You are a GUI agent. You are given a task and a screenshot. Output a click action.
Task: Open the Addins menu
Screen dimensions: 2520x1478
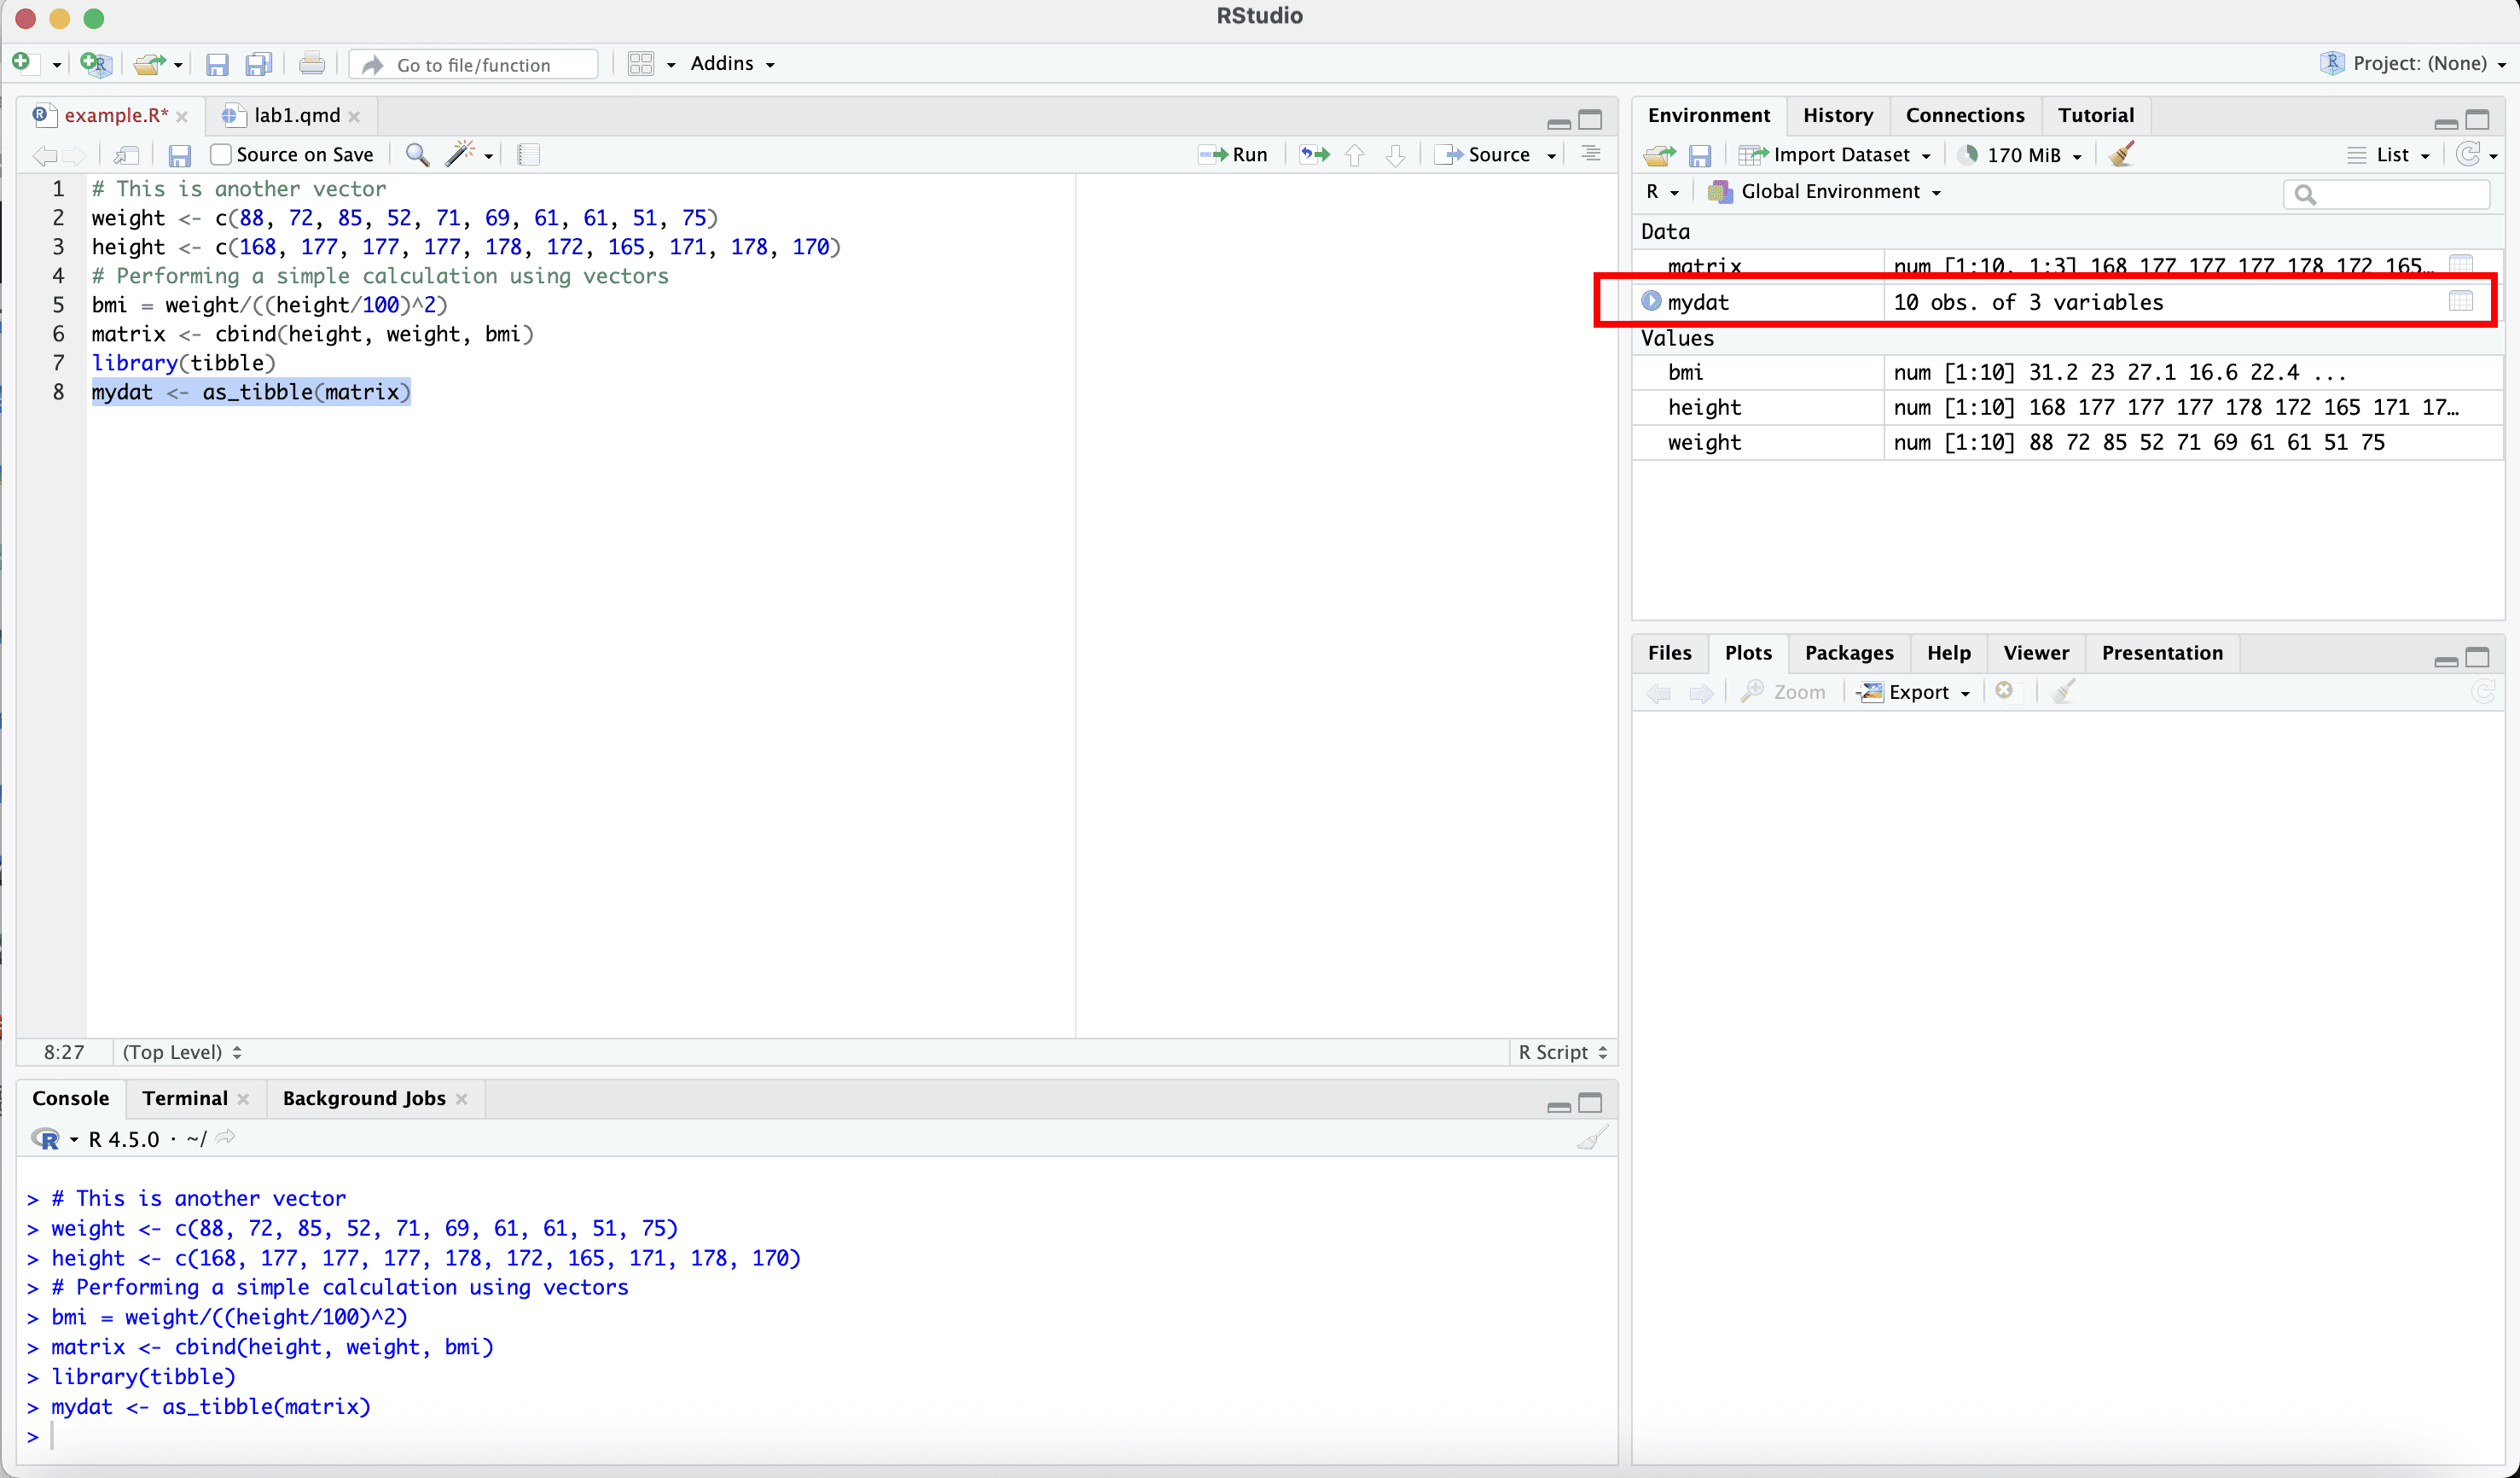click(x=731, y=63)
